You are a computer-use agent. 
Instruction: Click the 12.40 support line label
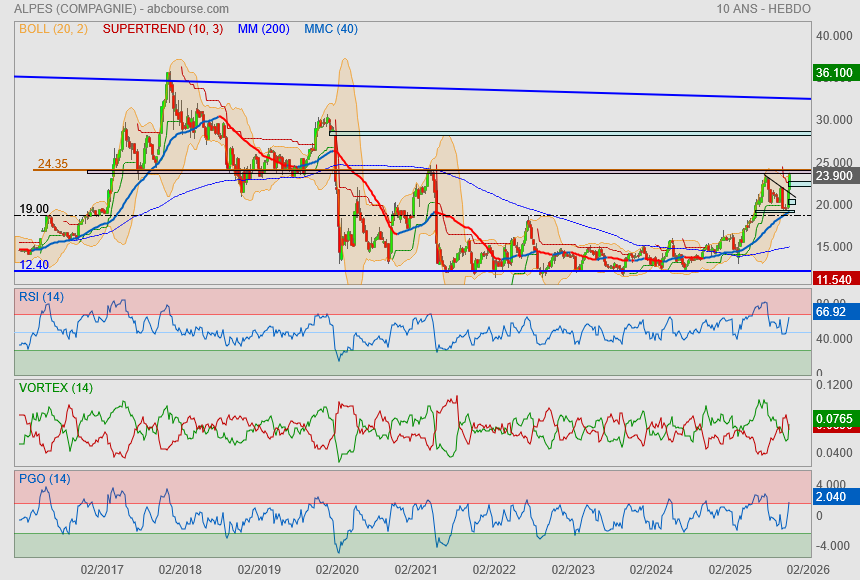(34, 265)
